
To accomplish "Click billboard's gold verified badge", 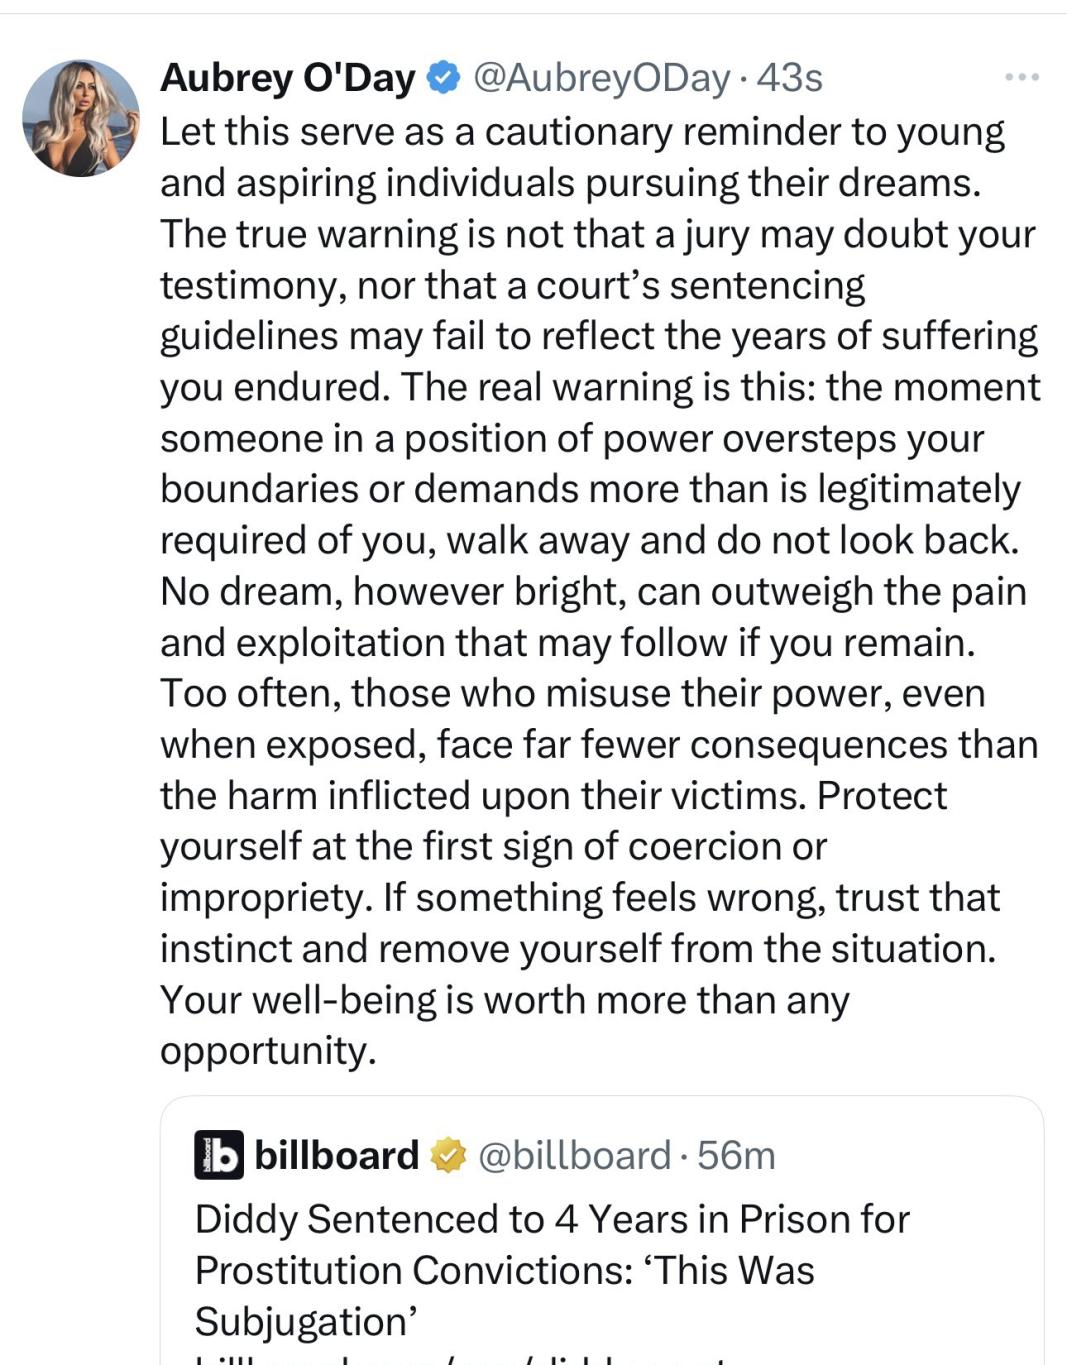I will pyautogui.click(x=448, y=1156).
